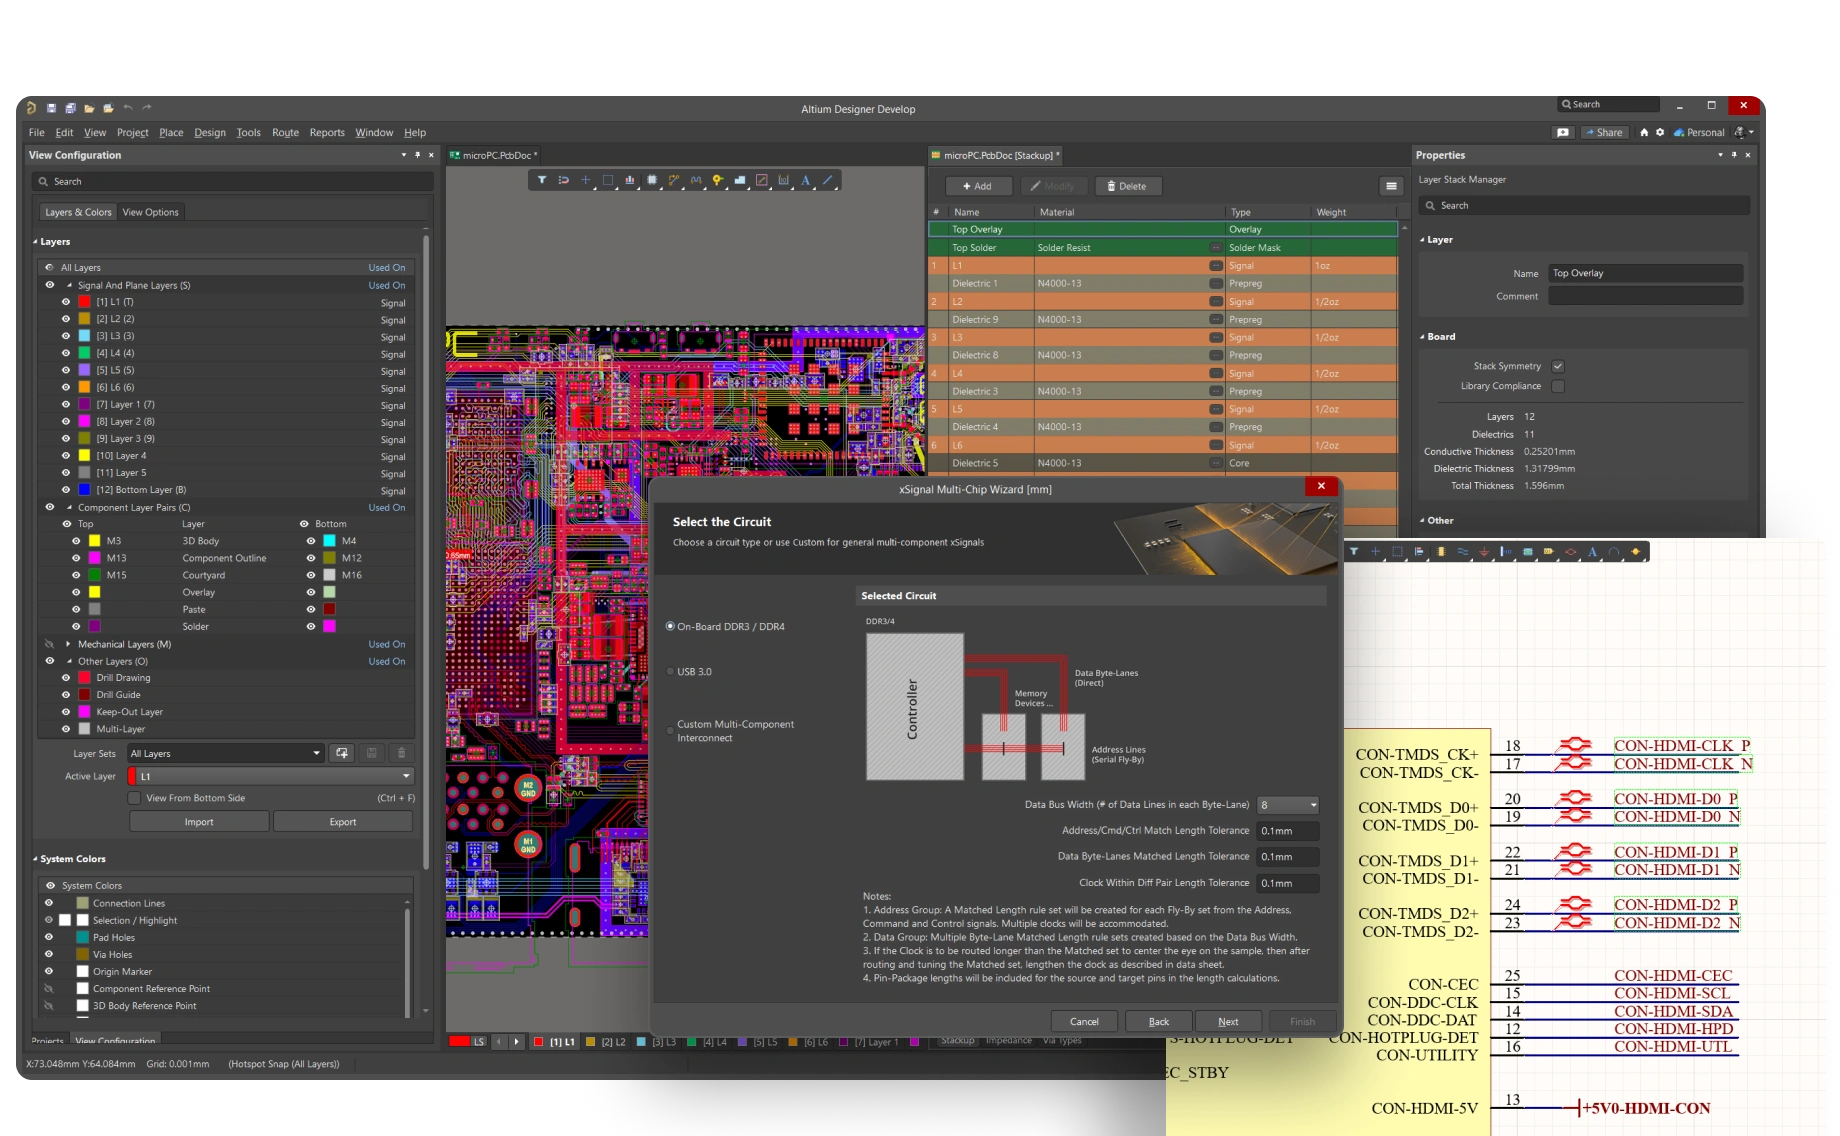Open the Active Layer dropdown
1840x1136 pixels.
(x=406, y=777)
